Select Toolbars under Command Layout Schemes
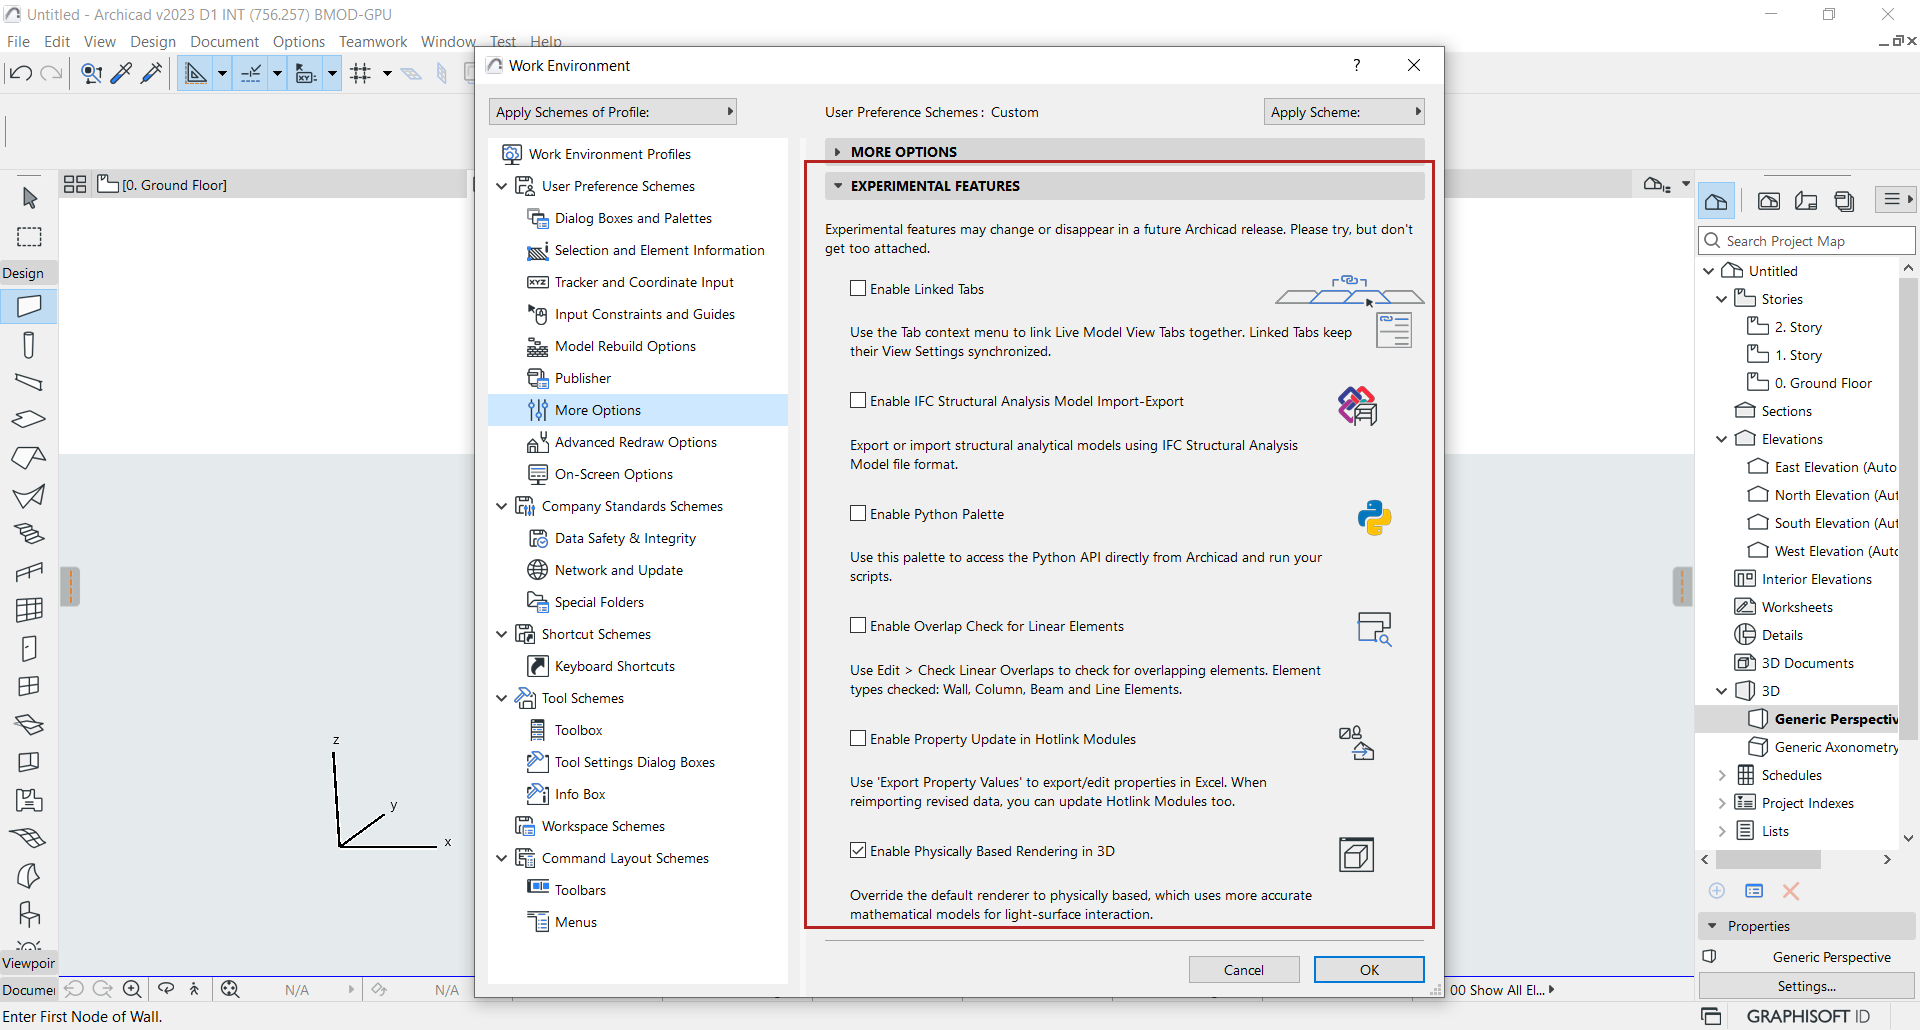Viewport: 1920px width, 1030px height. (x=580, y=890)
